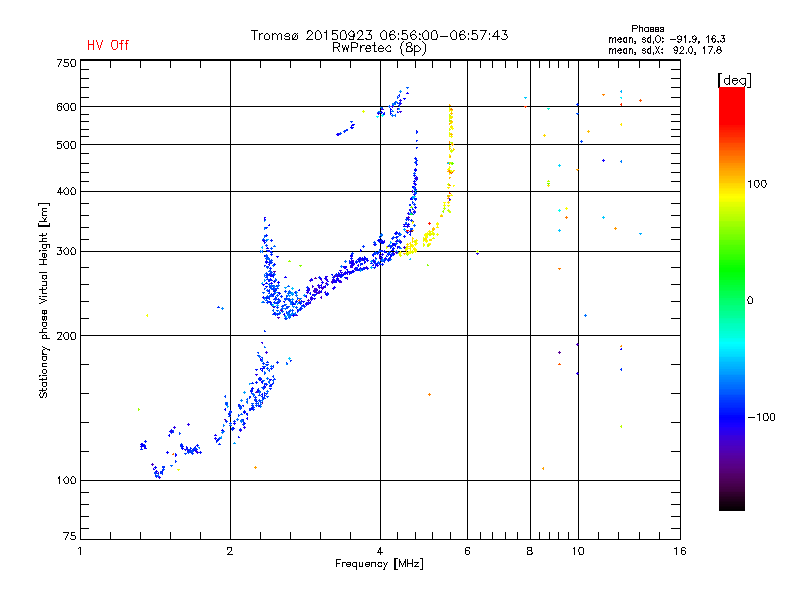Screen dimensions: 800x600
Task: Click the x-axis label "16"
Action: pos(680,551)
